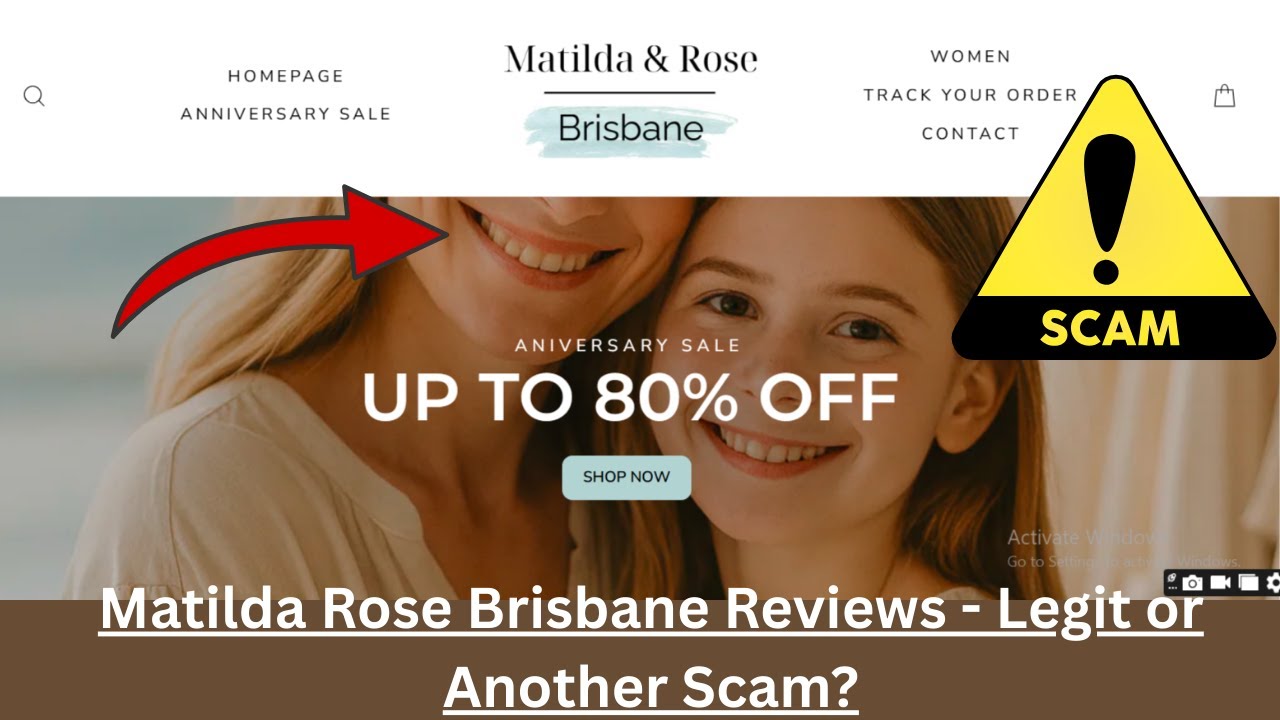1280x720 pixels.
Task: Go to HOMEPAGE menu item
Action: tap(285, 76)
